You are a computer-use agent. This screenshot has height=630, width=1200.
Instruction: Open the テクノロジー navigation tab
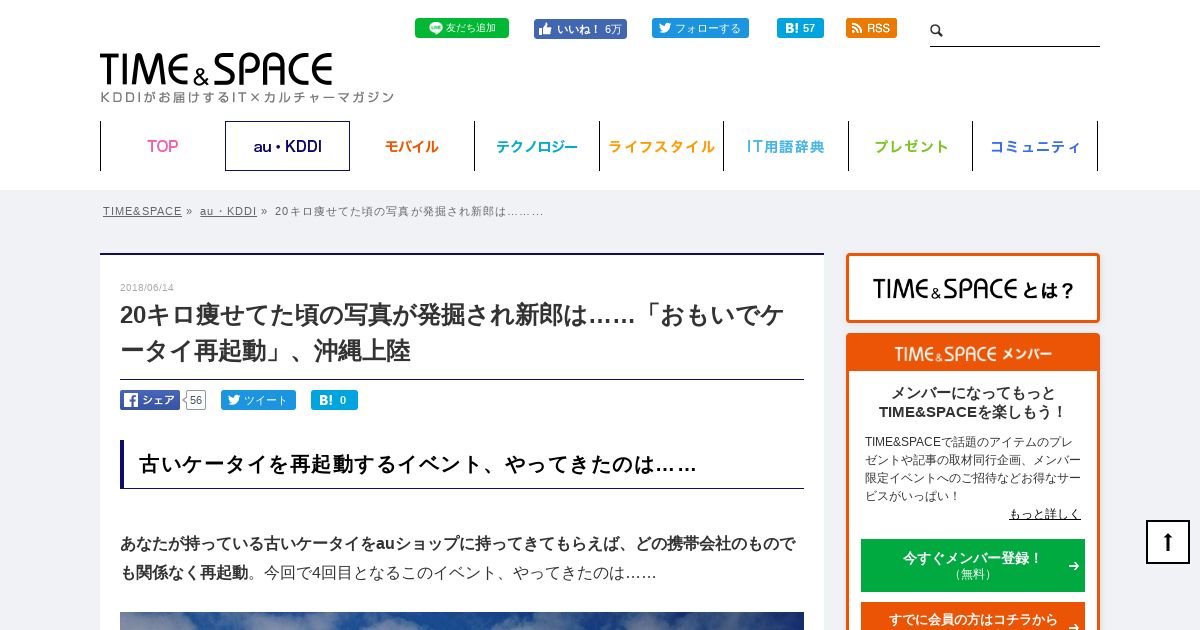[537, 146]
